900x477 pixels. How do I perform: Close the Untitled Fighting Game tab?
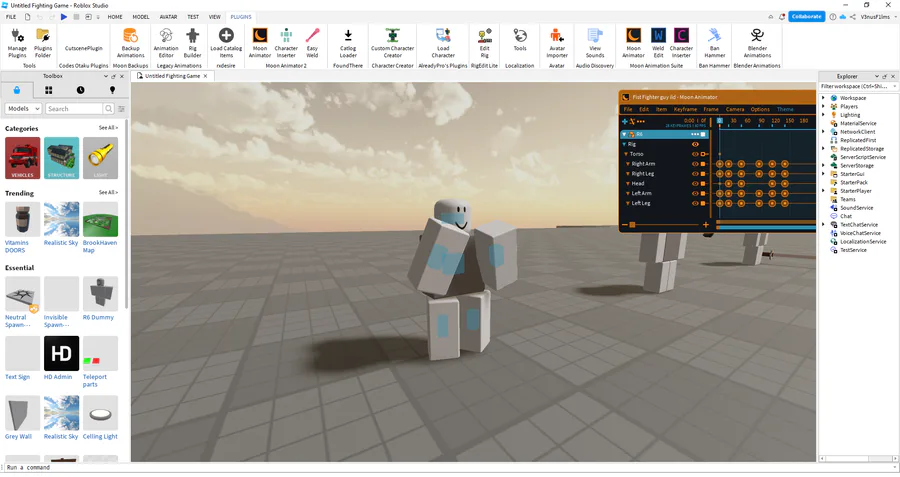(x=206, y=76)
